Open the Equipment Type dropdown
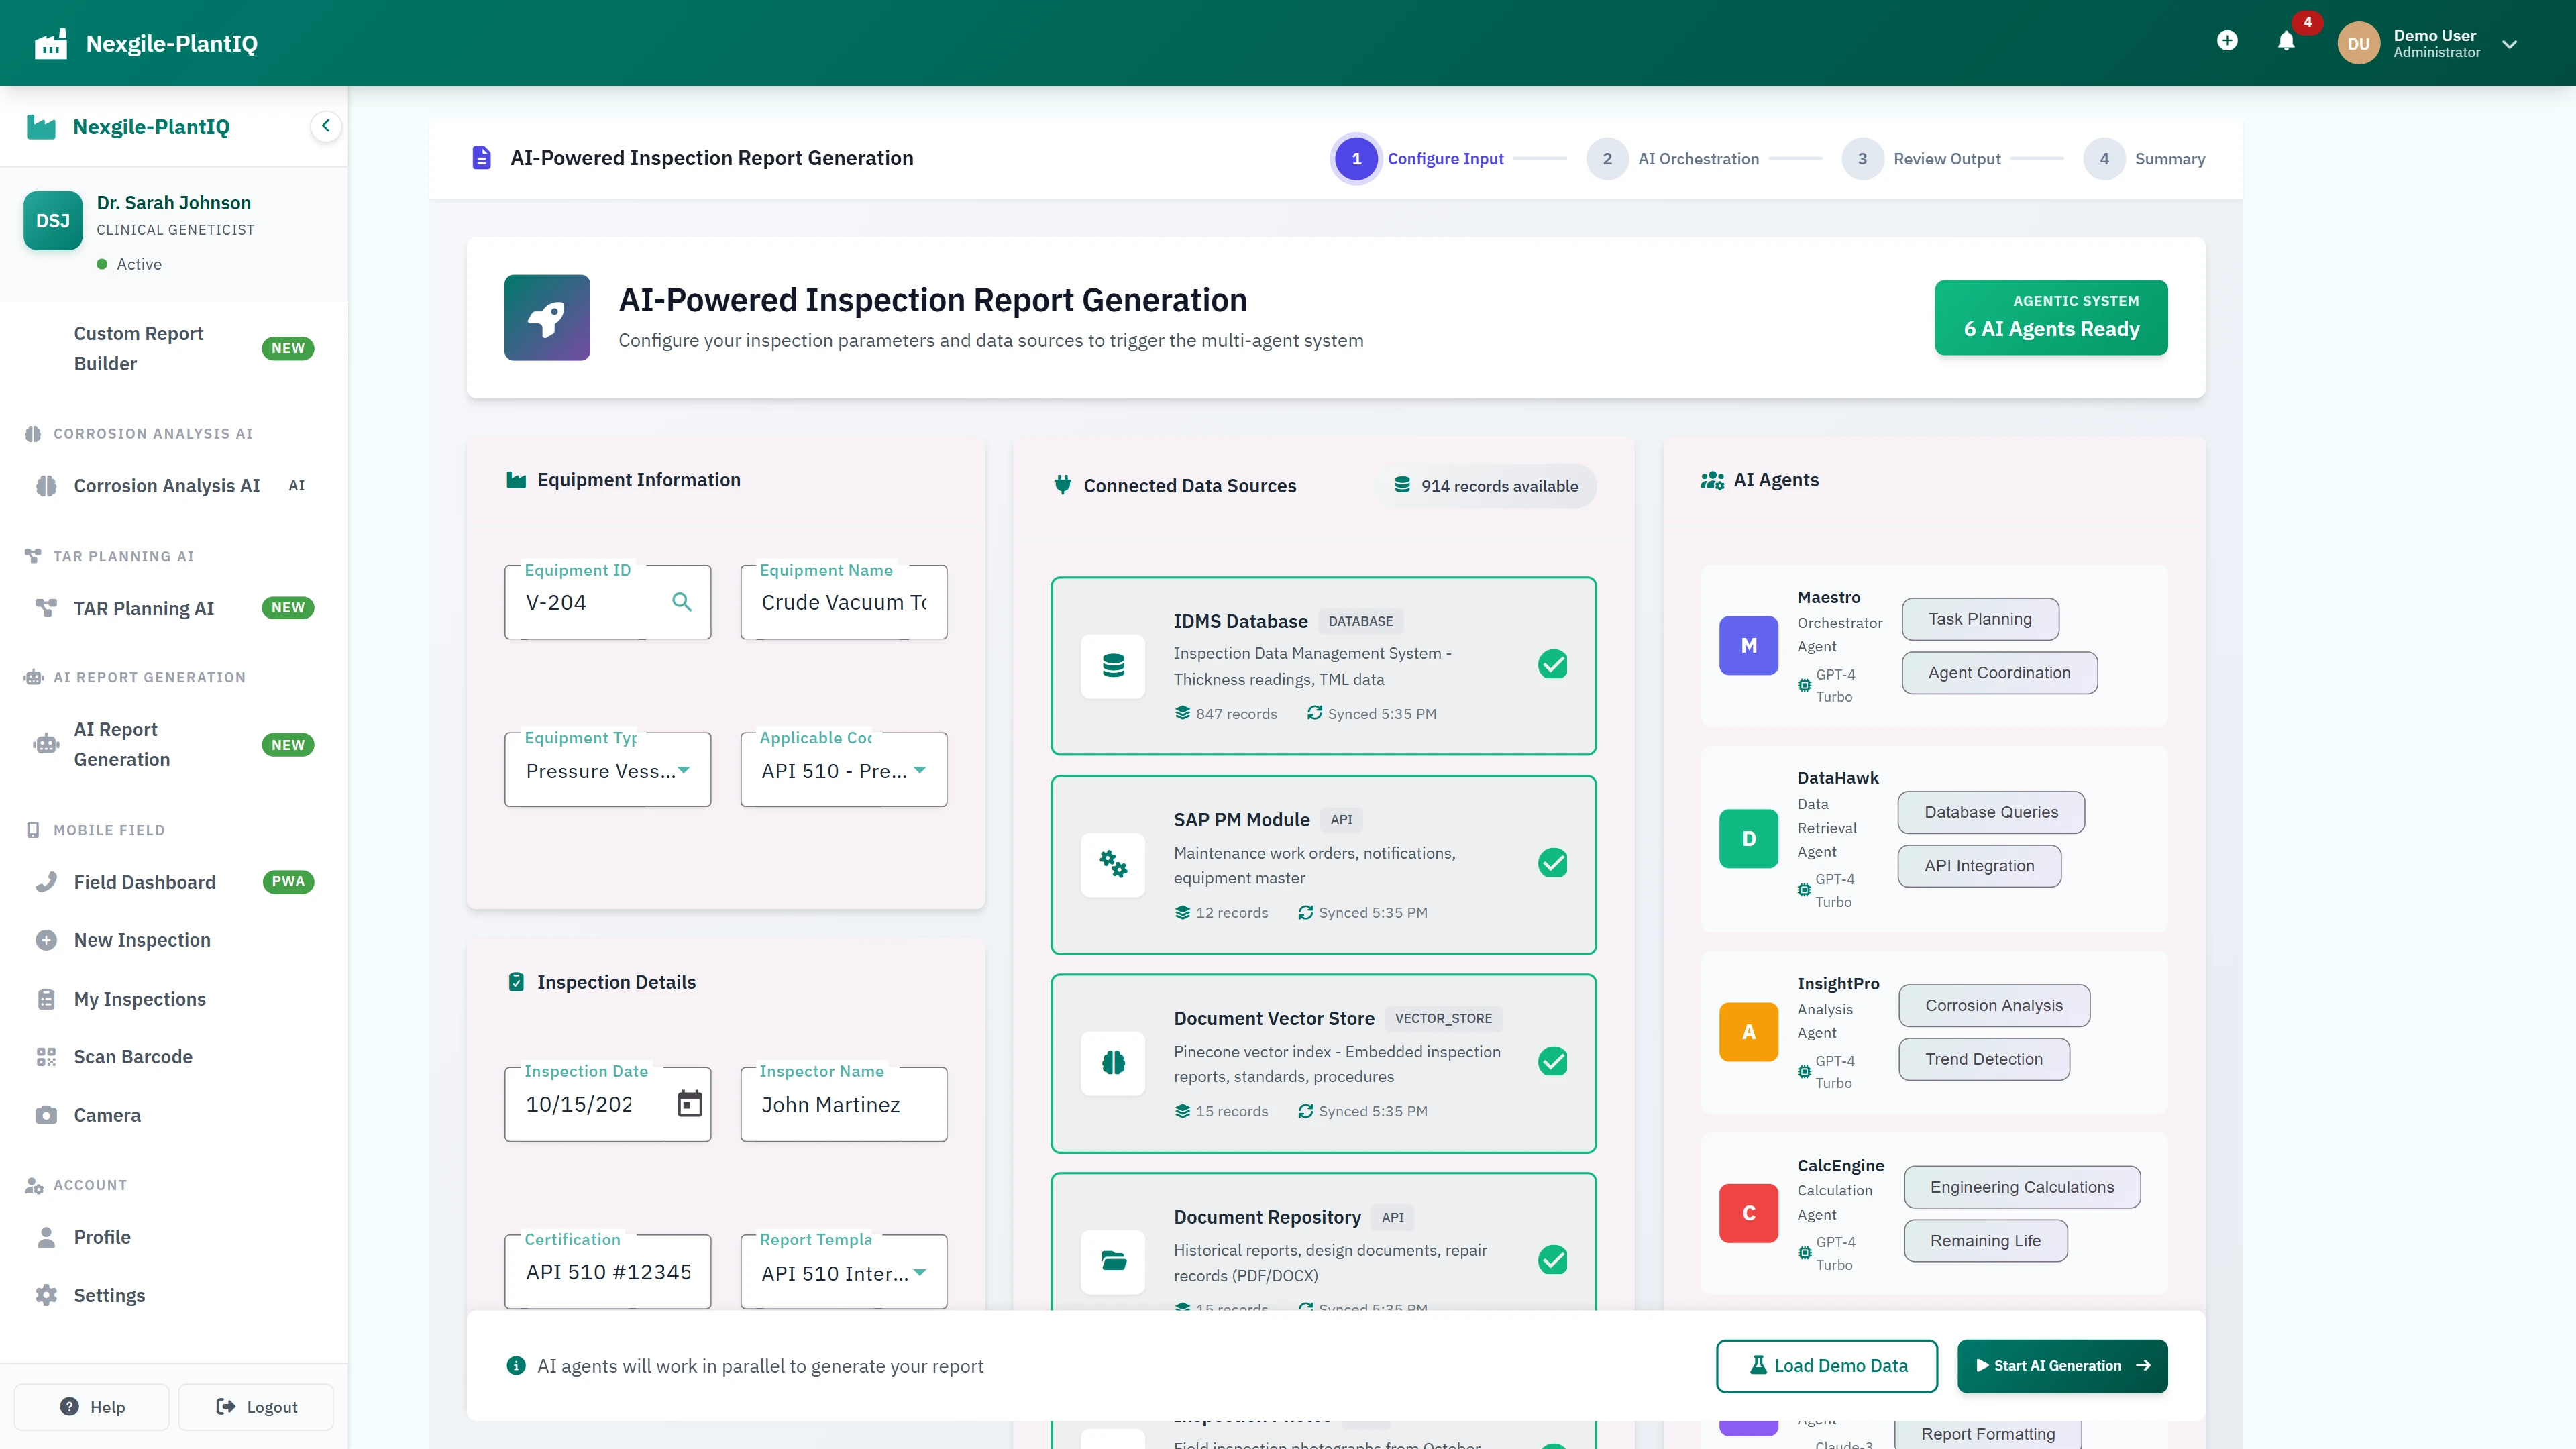The width and height of the screenshot is (2576, 1449). pos(685,771)
